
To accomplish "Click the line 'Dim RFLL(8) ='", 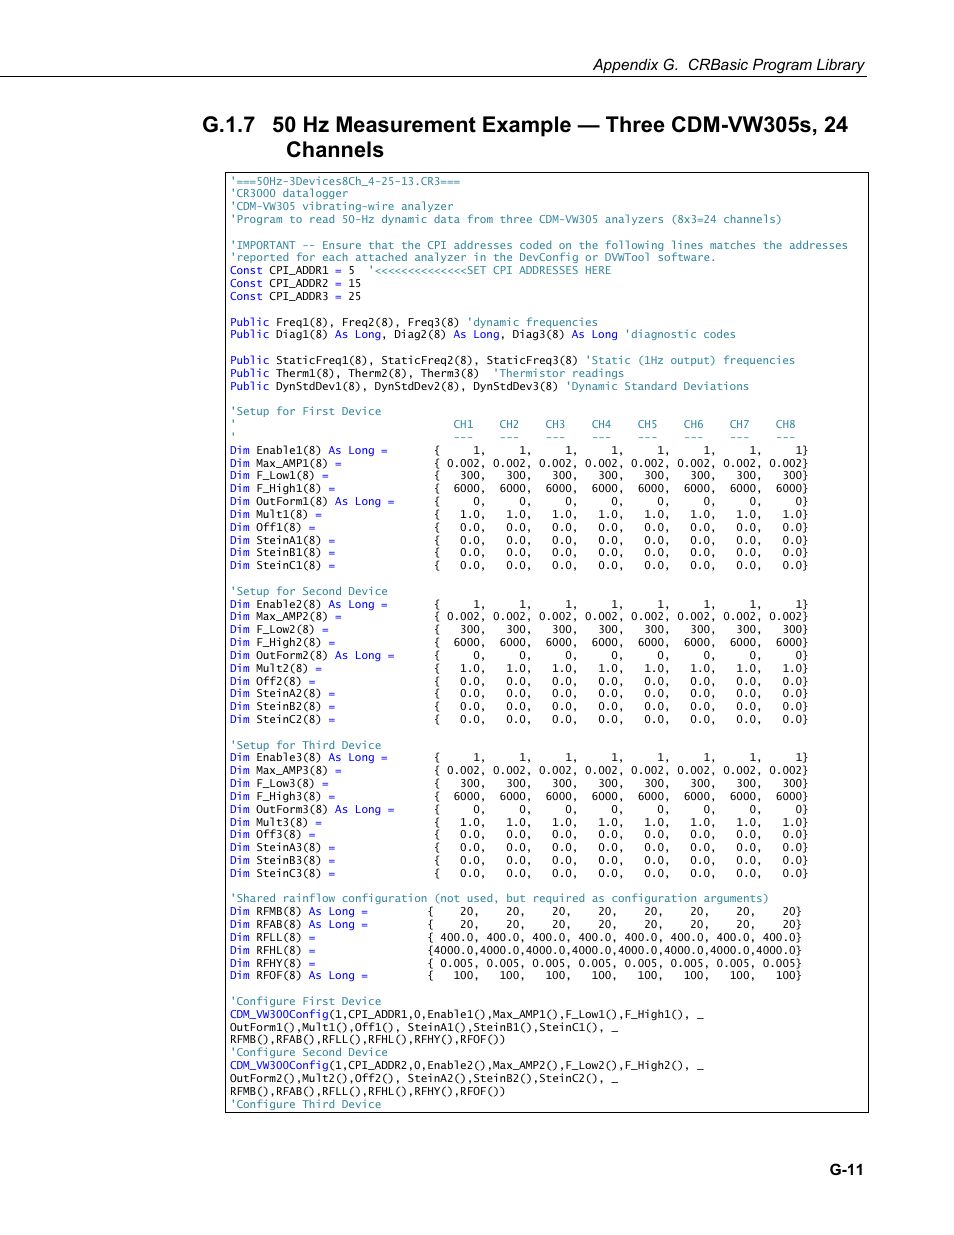I will tap(516, 938).
